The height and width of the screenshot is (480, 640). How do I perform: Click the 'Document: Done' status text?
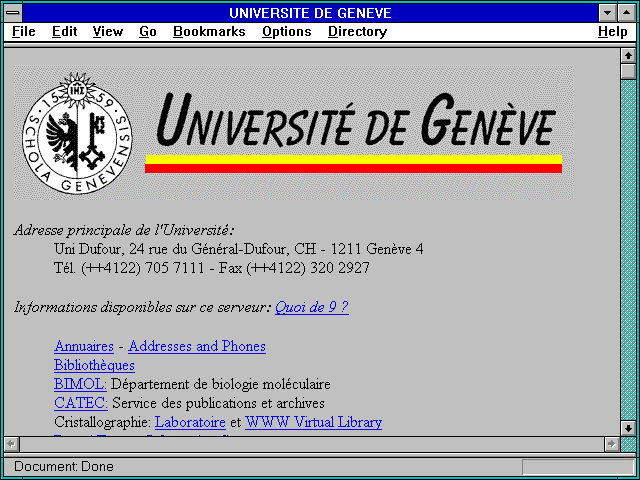click(64, 467)
